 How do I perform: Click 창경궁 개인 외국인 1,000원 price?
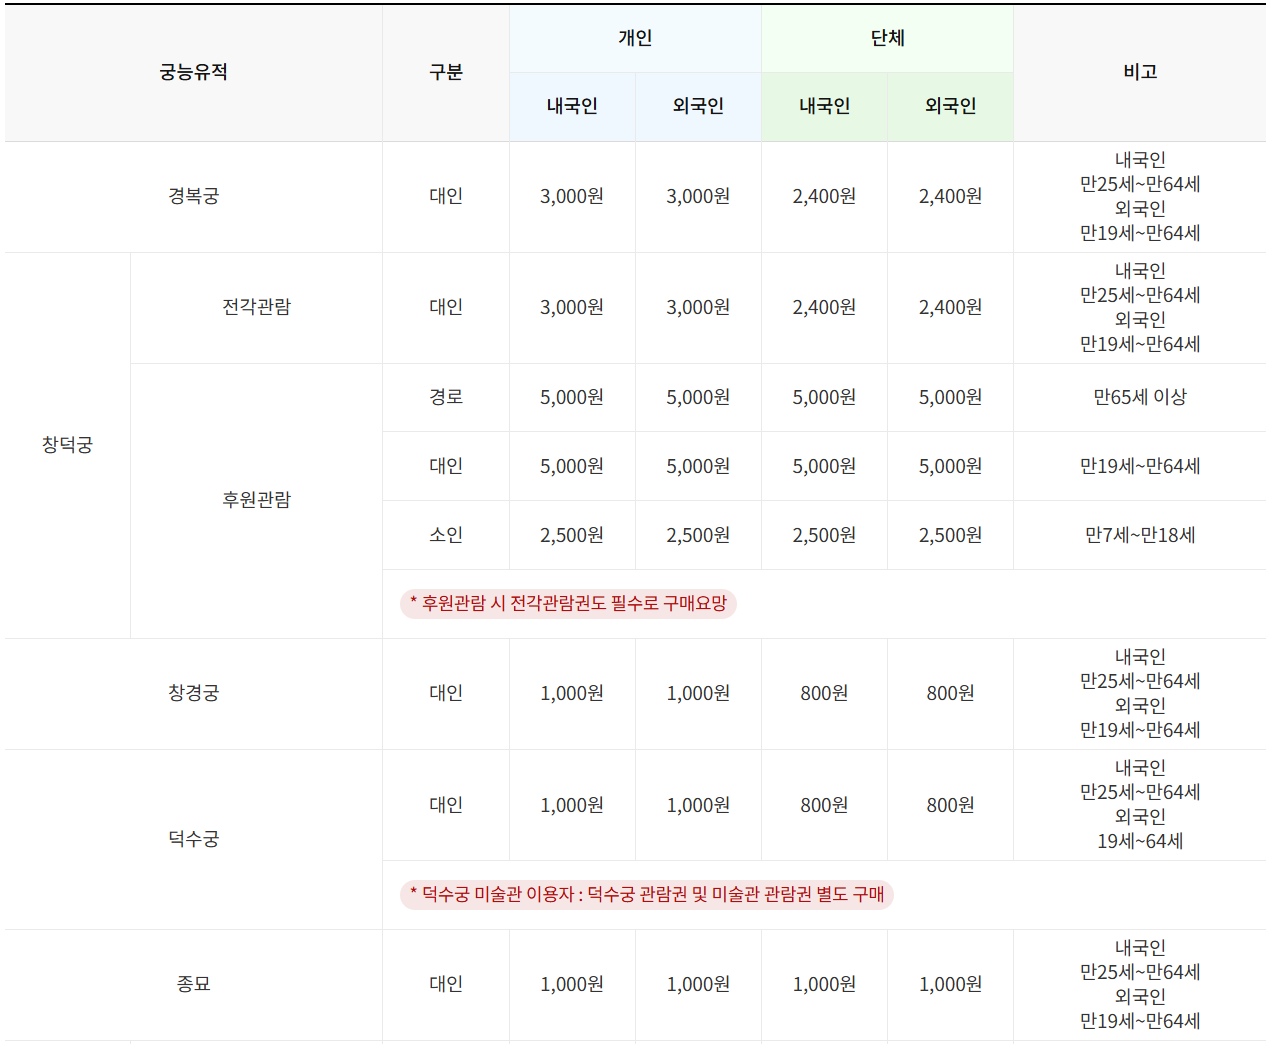pos(698,693)
